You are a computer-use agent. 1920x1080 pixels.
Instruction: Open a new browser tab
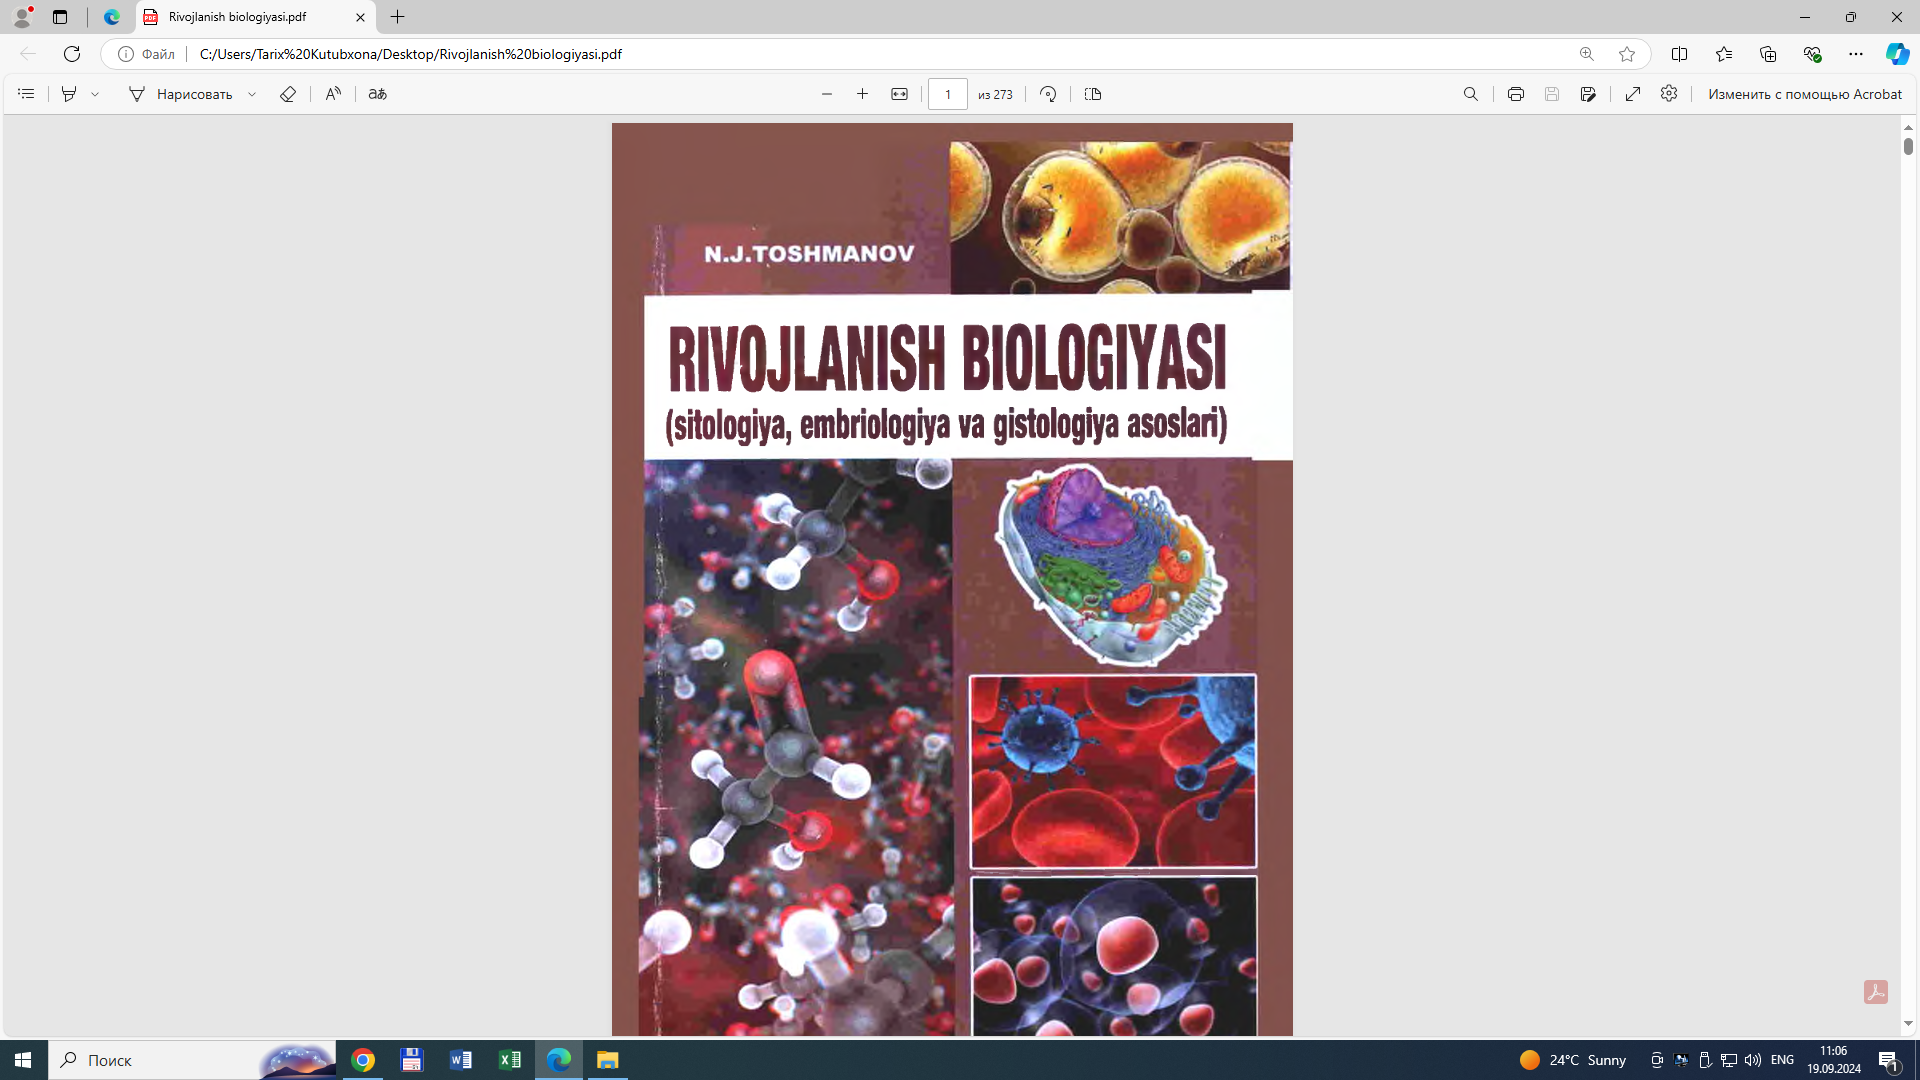pyautogui.click(x=398, y=17)
